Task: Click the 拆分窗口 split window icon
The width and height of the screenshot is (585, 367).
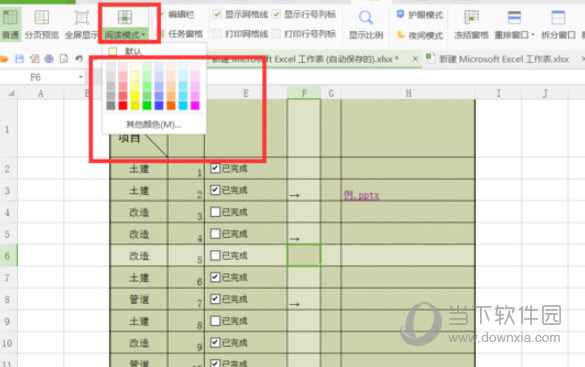Action: coord(558,18)
